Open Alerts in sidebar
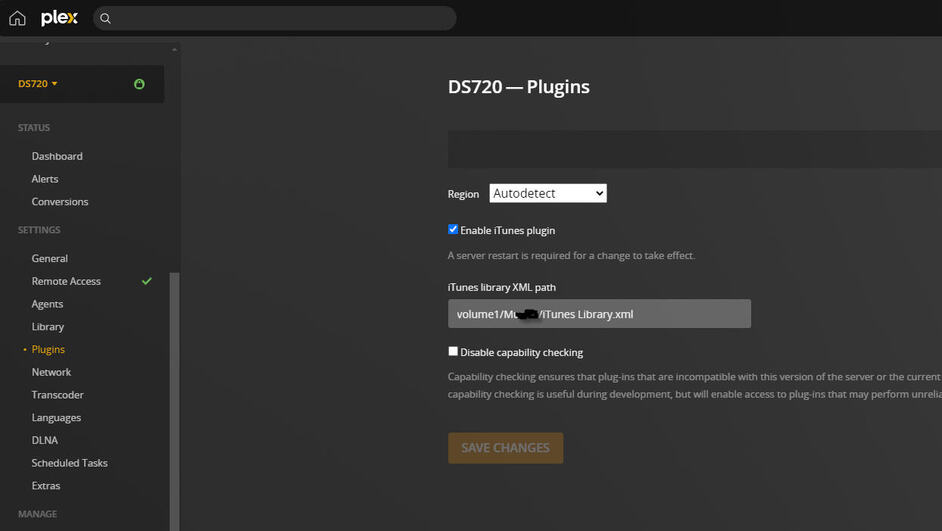The height and width of the screenshot is (531, 942). coord(45,179)
